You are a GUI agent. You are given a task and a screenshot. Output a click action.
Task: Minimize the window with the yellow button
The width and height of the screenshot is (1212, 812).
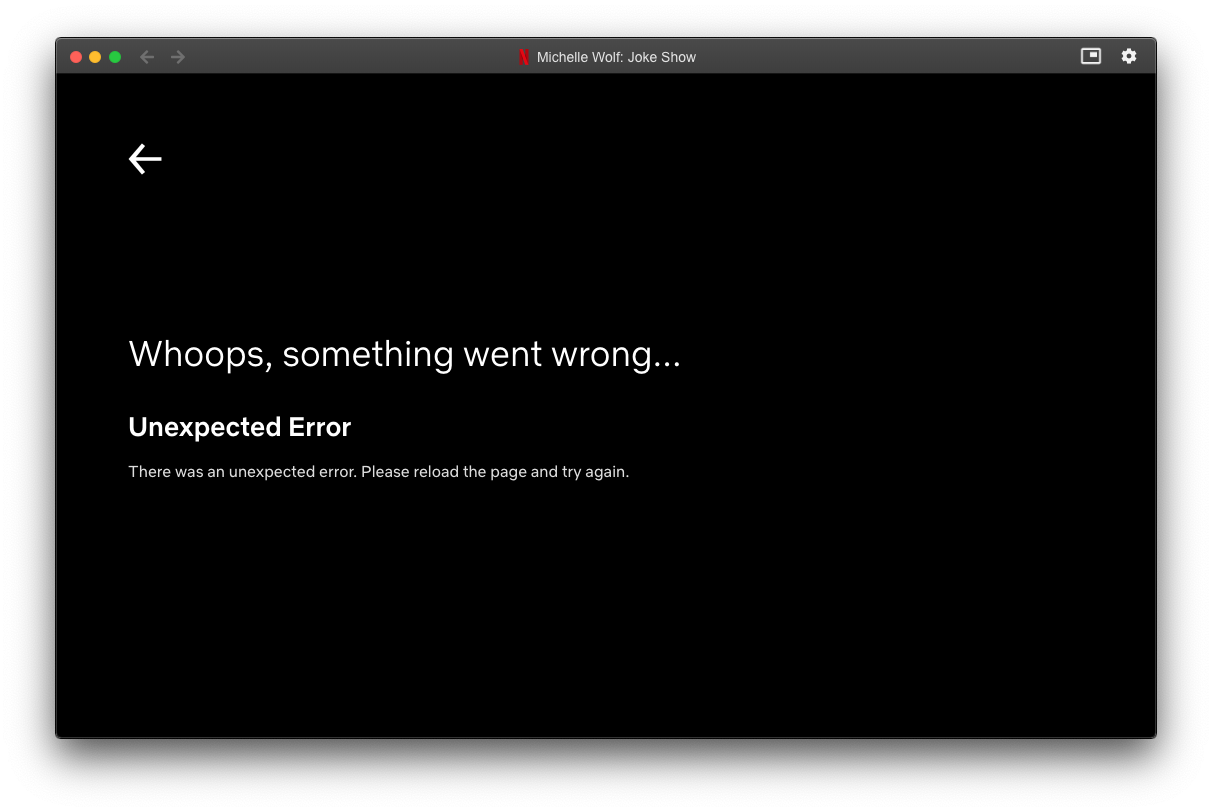[x=95, y=57]
